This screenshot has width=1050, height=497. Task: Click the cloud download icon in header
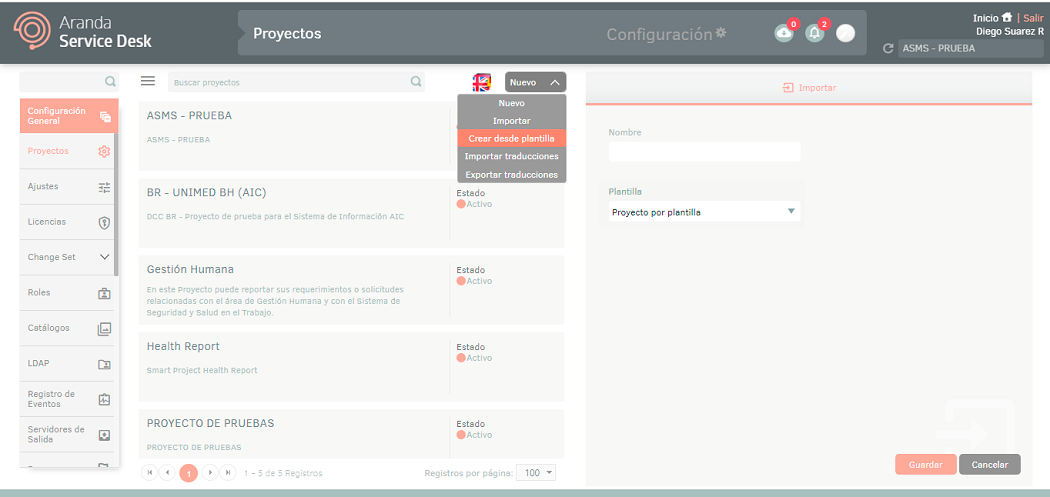point(784,33)
